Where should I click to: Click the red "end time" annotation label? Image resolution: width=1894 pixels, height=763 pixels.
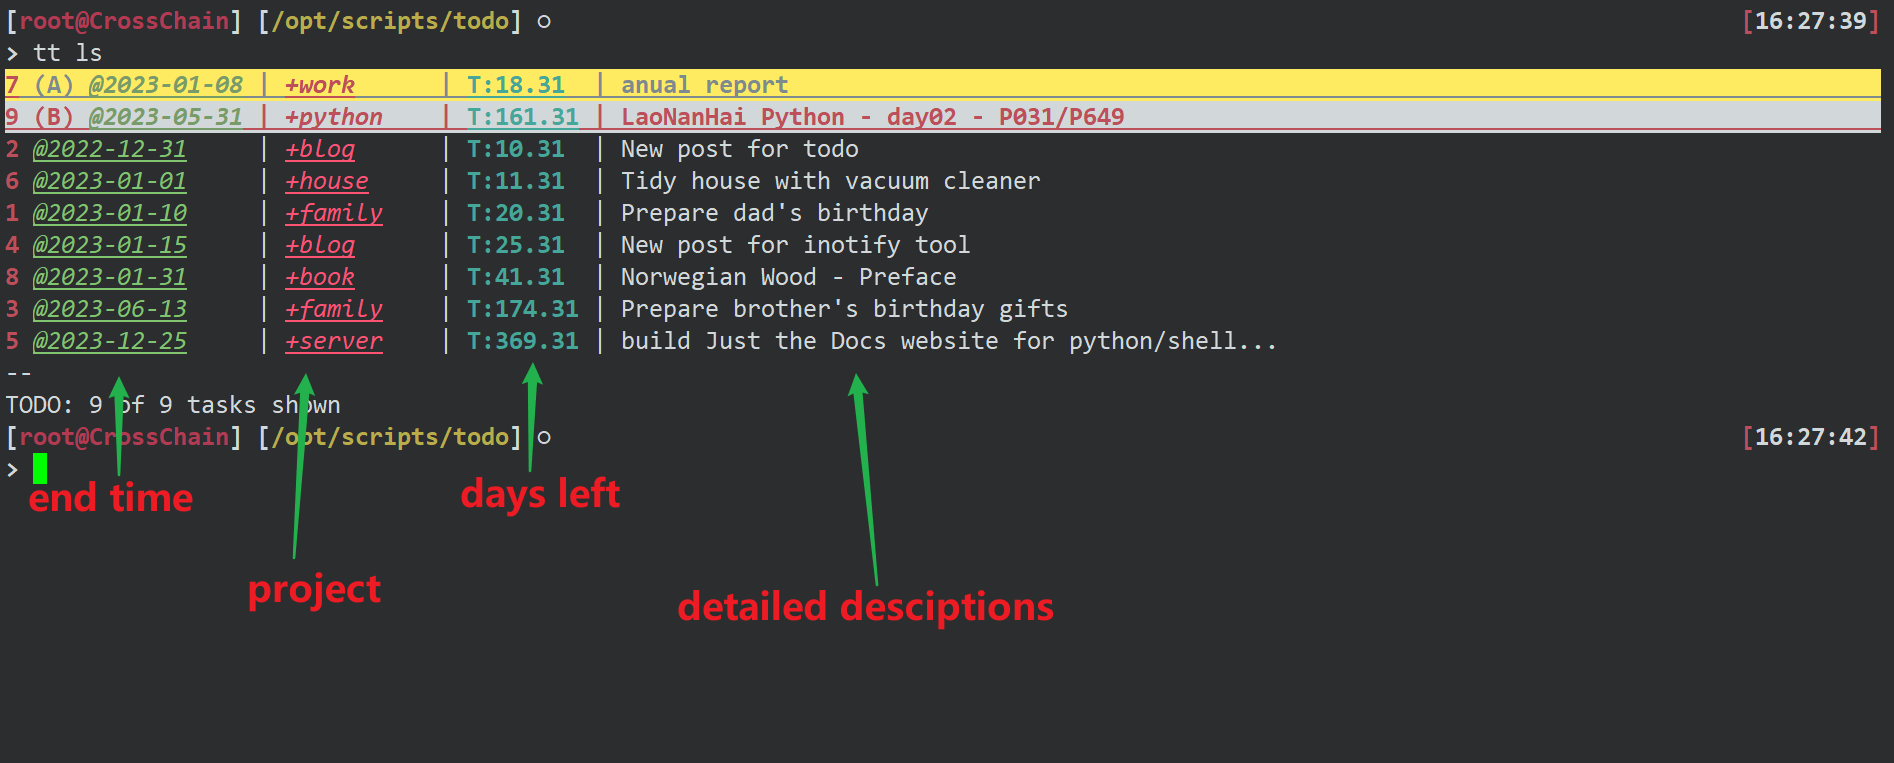pyautogui.click(x=111, y=498)
